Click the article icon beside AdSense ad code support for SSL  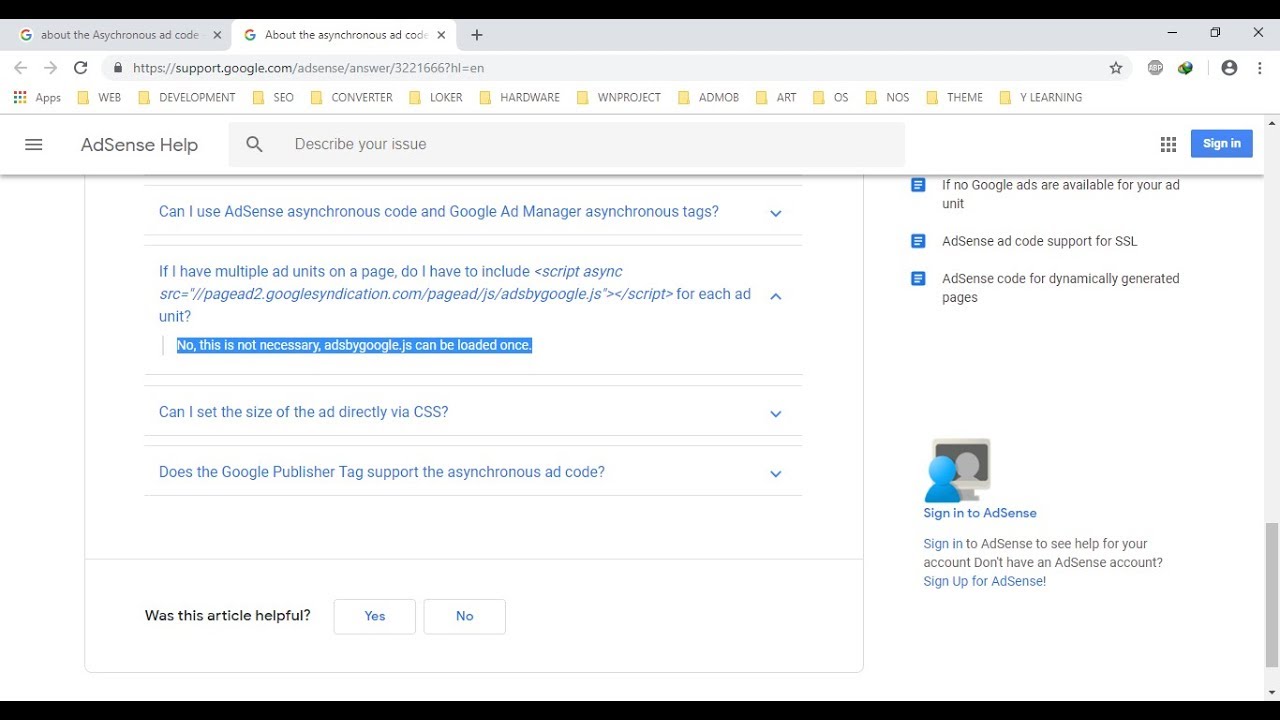[x=917, y=240]
